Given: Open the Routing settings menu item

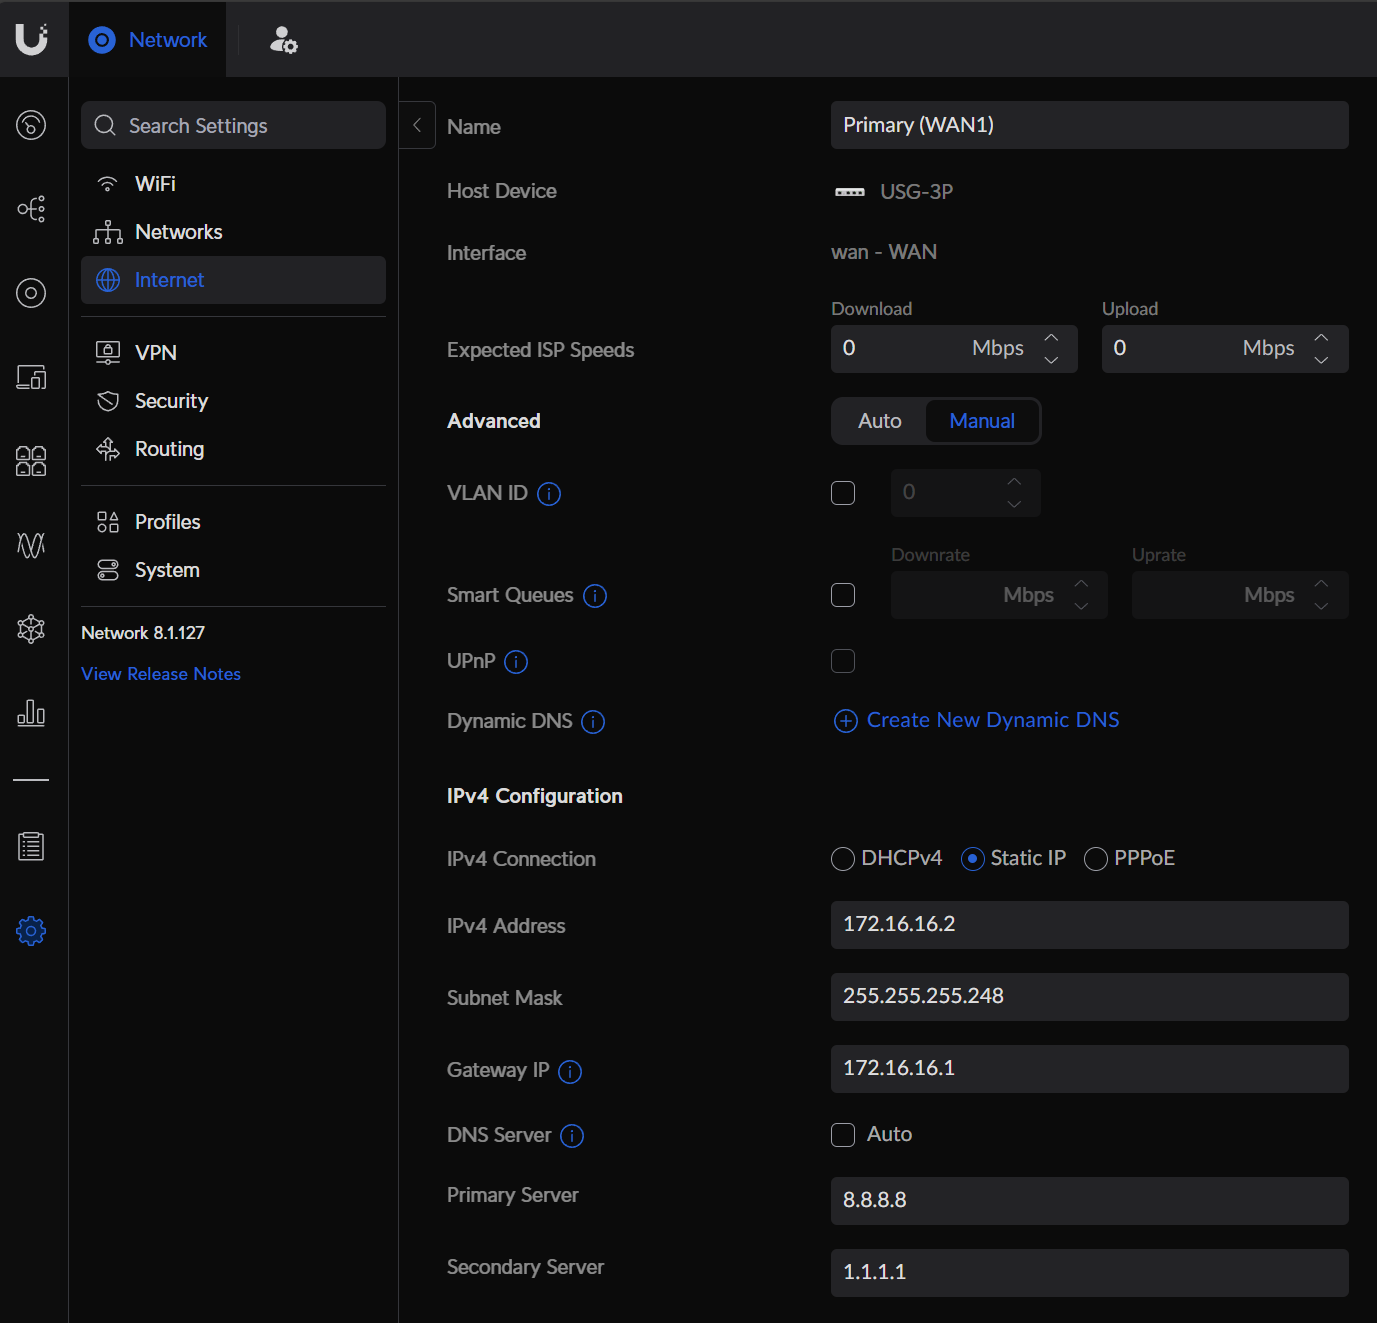Looking at the screenshot, I should tap(233, 449).
